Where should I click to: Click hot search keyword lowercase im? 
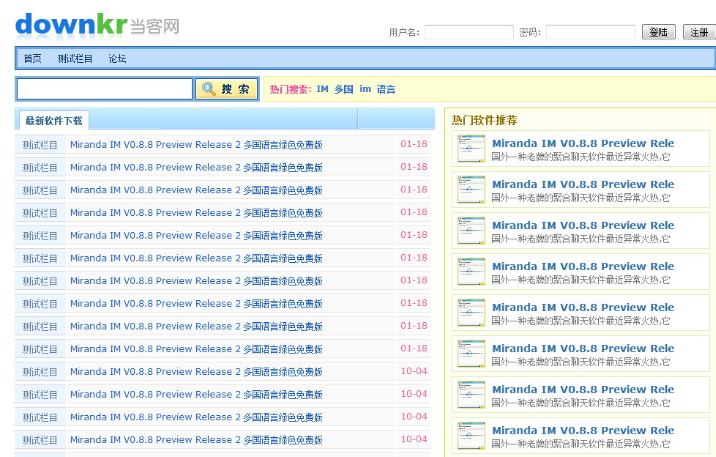pos(365,89)
